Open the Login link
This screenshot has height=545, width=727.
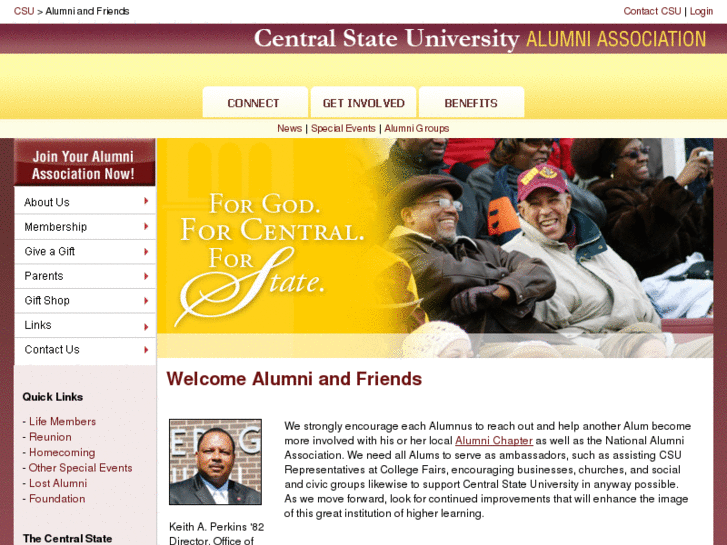(x=701, y=11)
